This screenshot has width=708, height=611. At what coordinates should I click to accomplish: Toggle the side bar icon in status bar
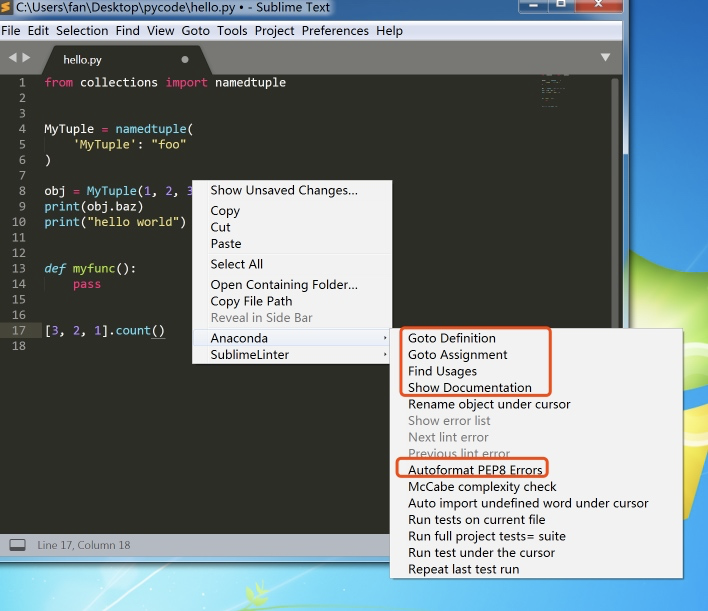18,545
